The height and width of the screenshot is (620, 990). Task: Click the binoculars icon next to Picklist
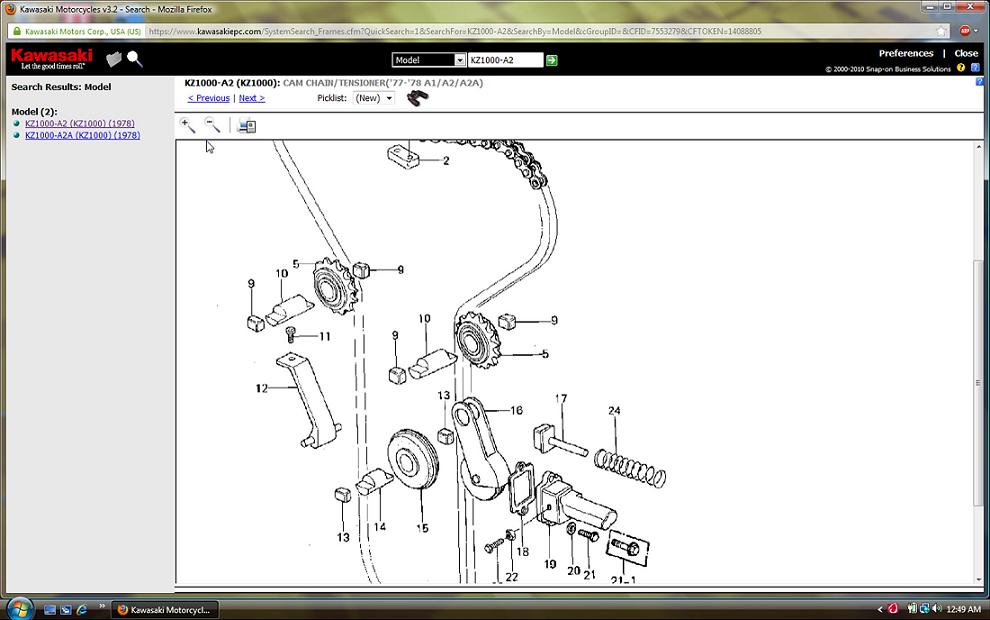pyautogui.click(x=417, y=98)
